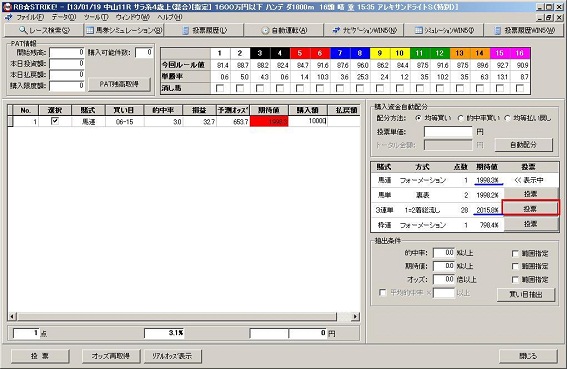
Task: Click 投票 button in 馬単 row
Action: tap(530, 195)
